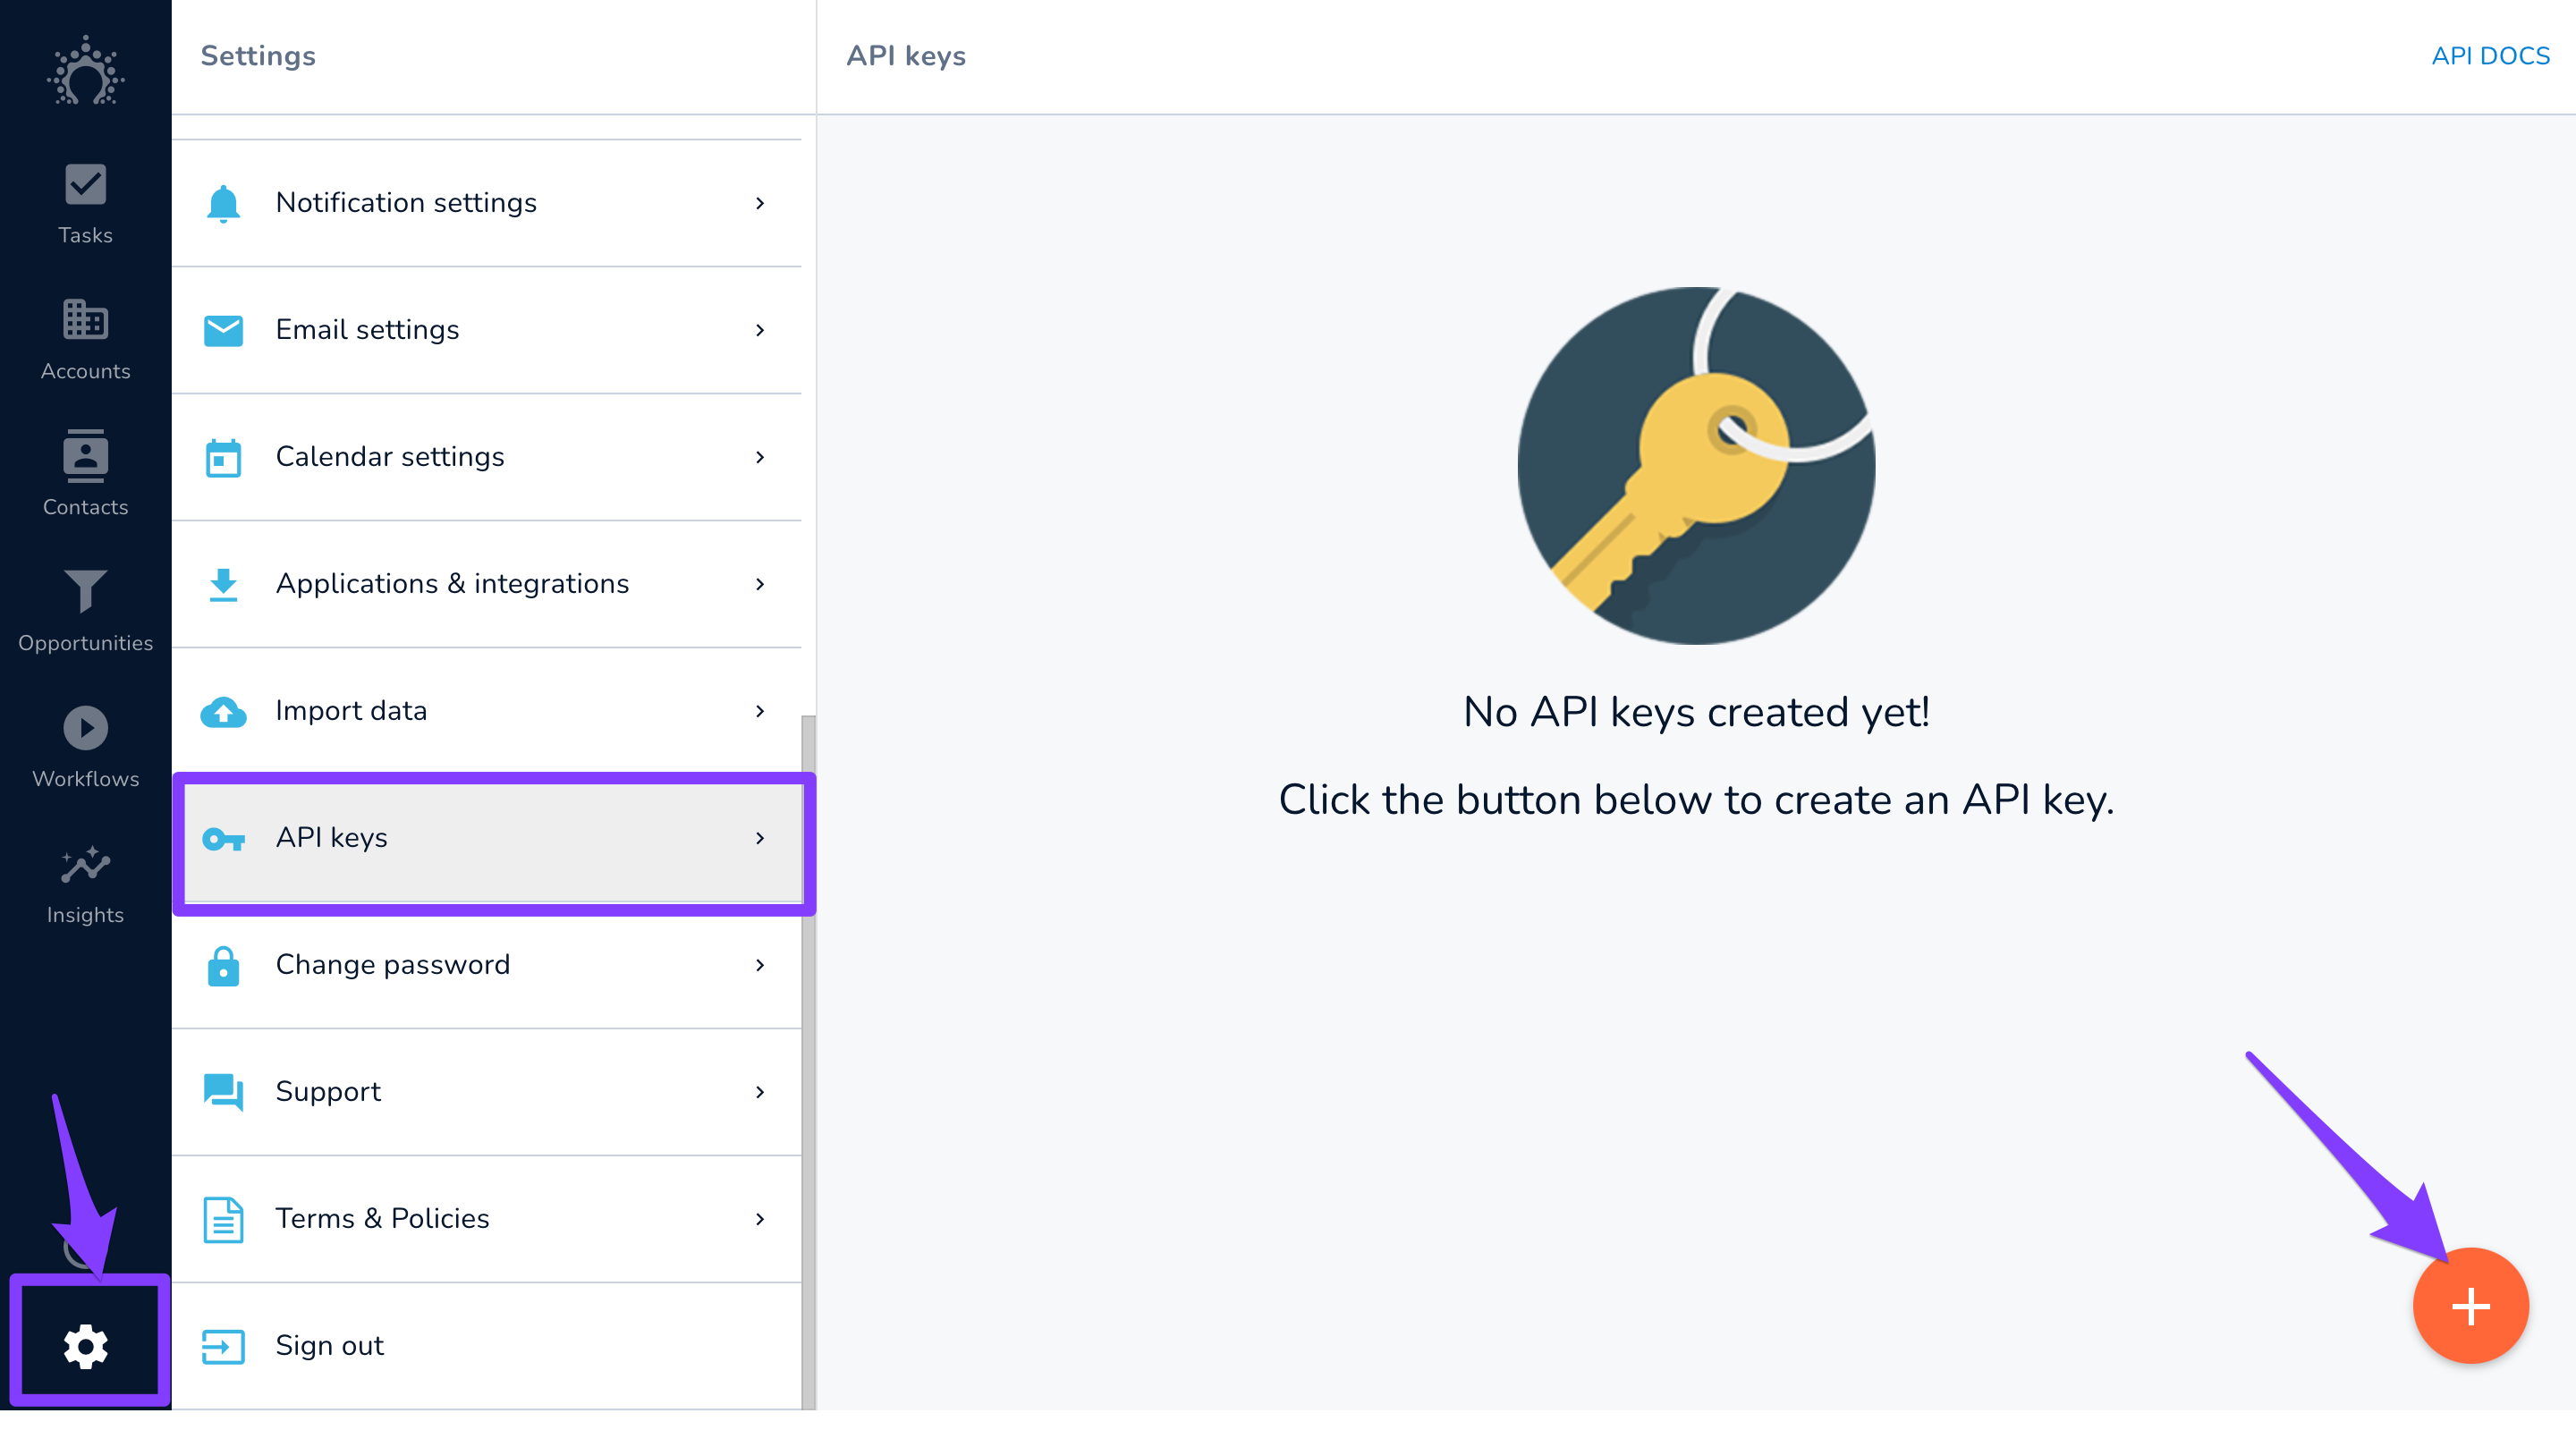Screen dimensions: 2576x1447
Task: Open the API DOCS link
Action: tap(2490, 56)
